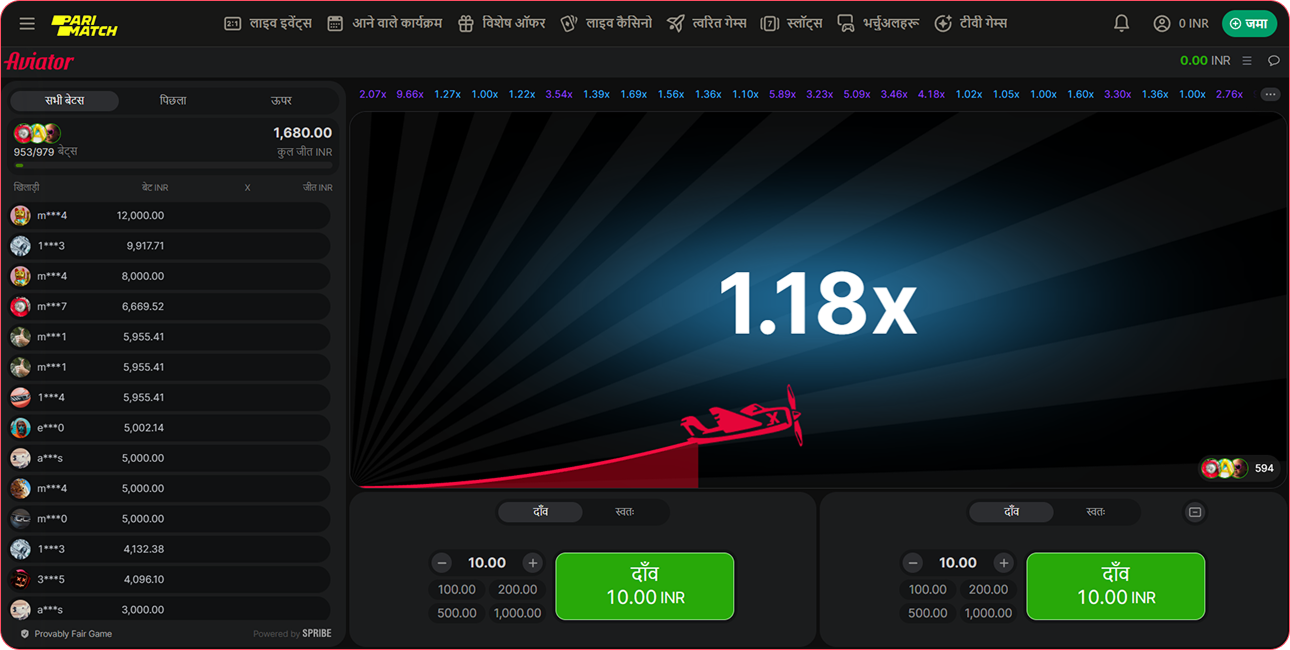1290x650 pixels.
Task: Open भर्चुअलहरू menu item
Action: click(878, 23)
